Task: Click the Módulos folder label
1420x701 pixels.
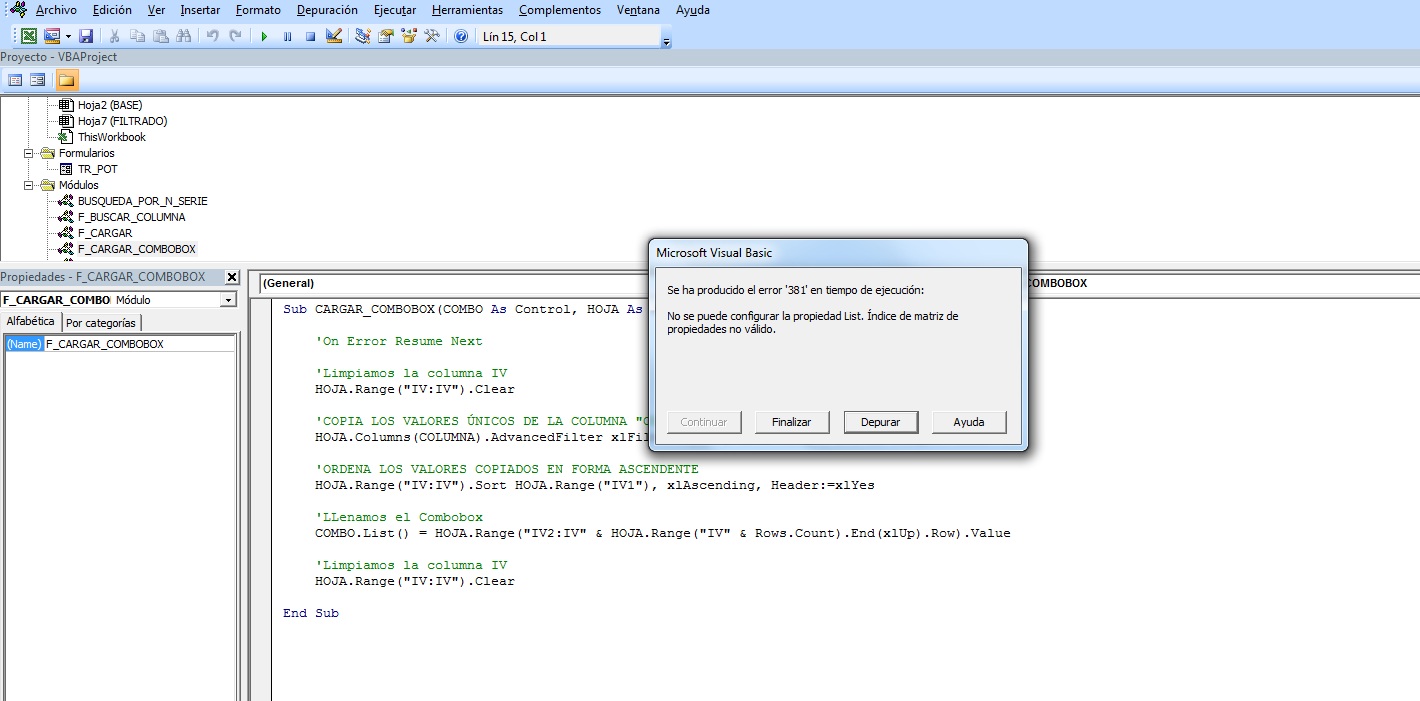Action: tap(79, 185)
